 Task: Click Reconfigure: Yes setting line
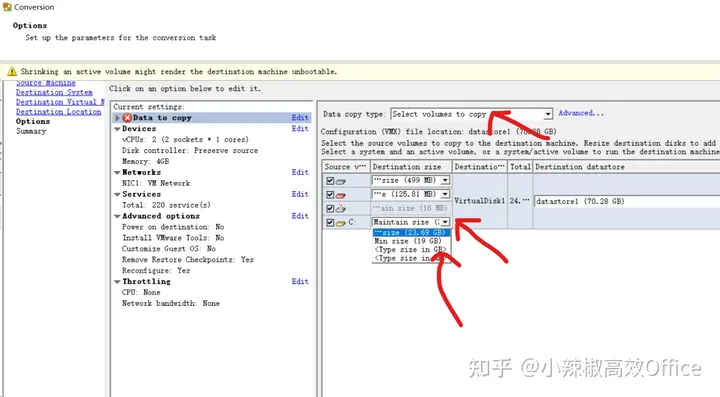click(156, 271)
